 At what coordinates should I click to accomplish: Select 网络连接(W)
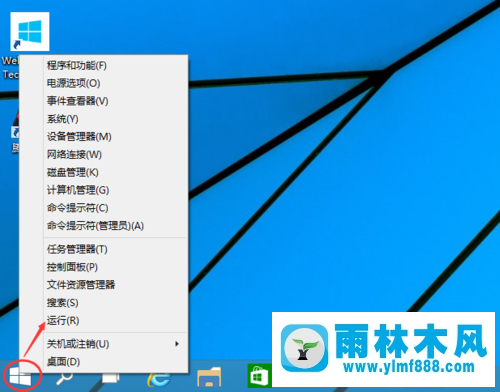coord(104,154)
